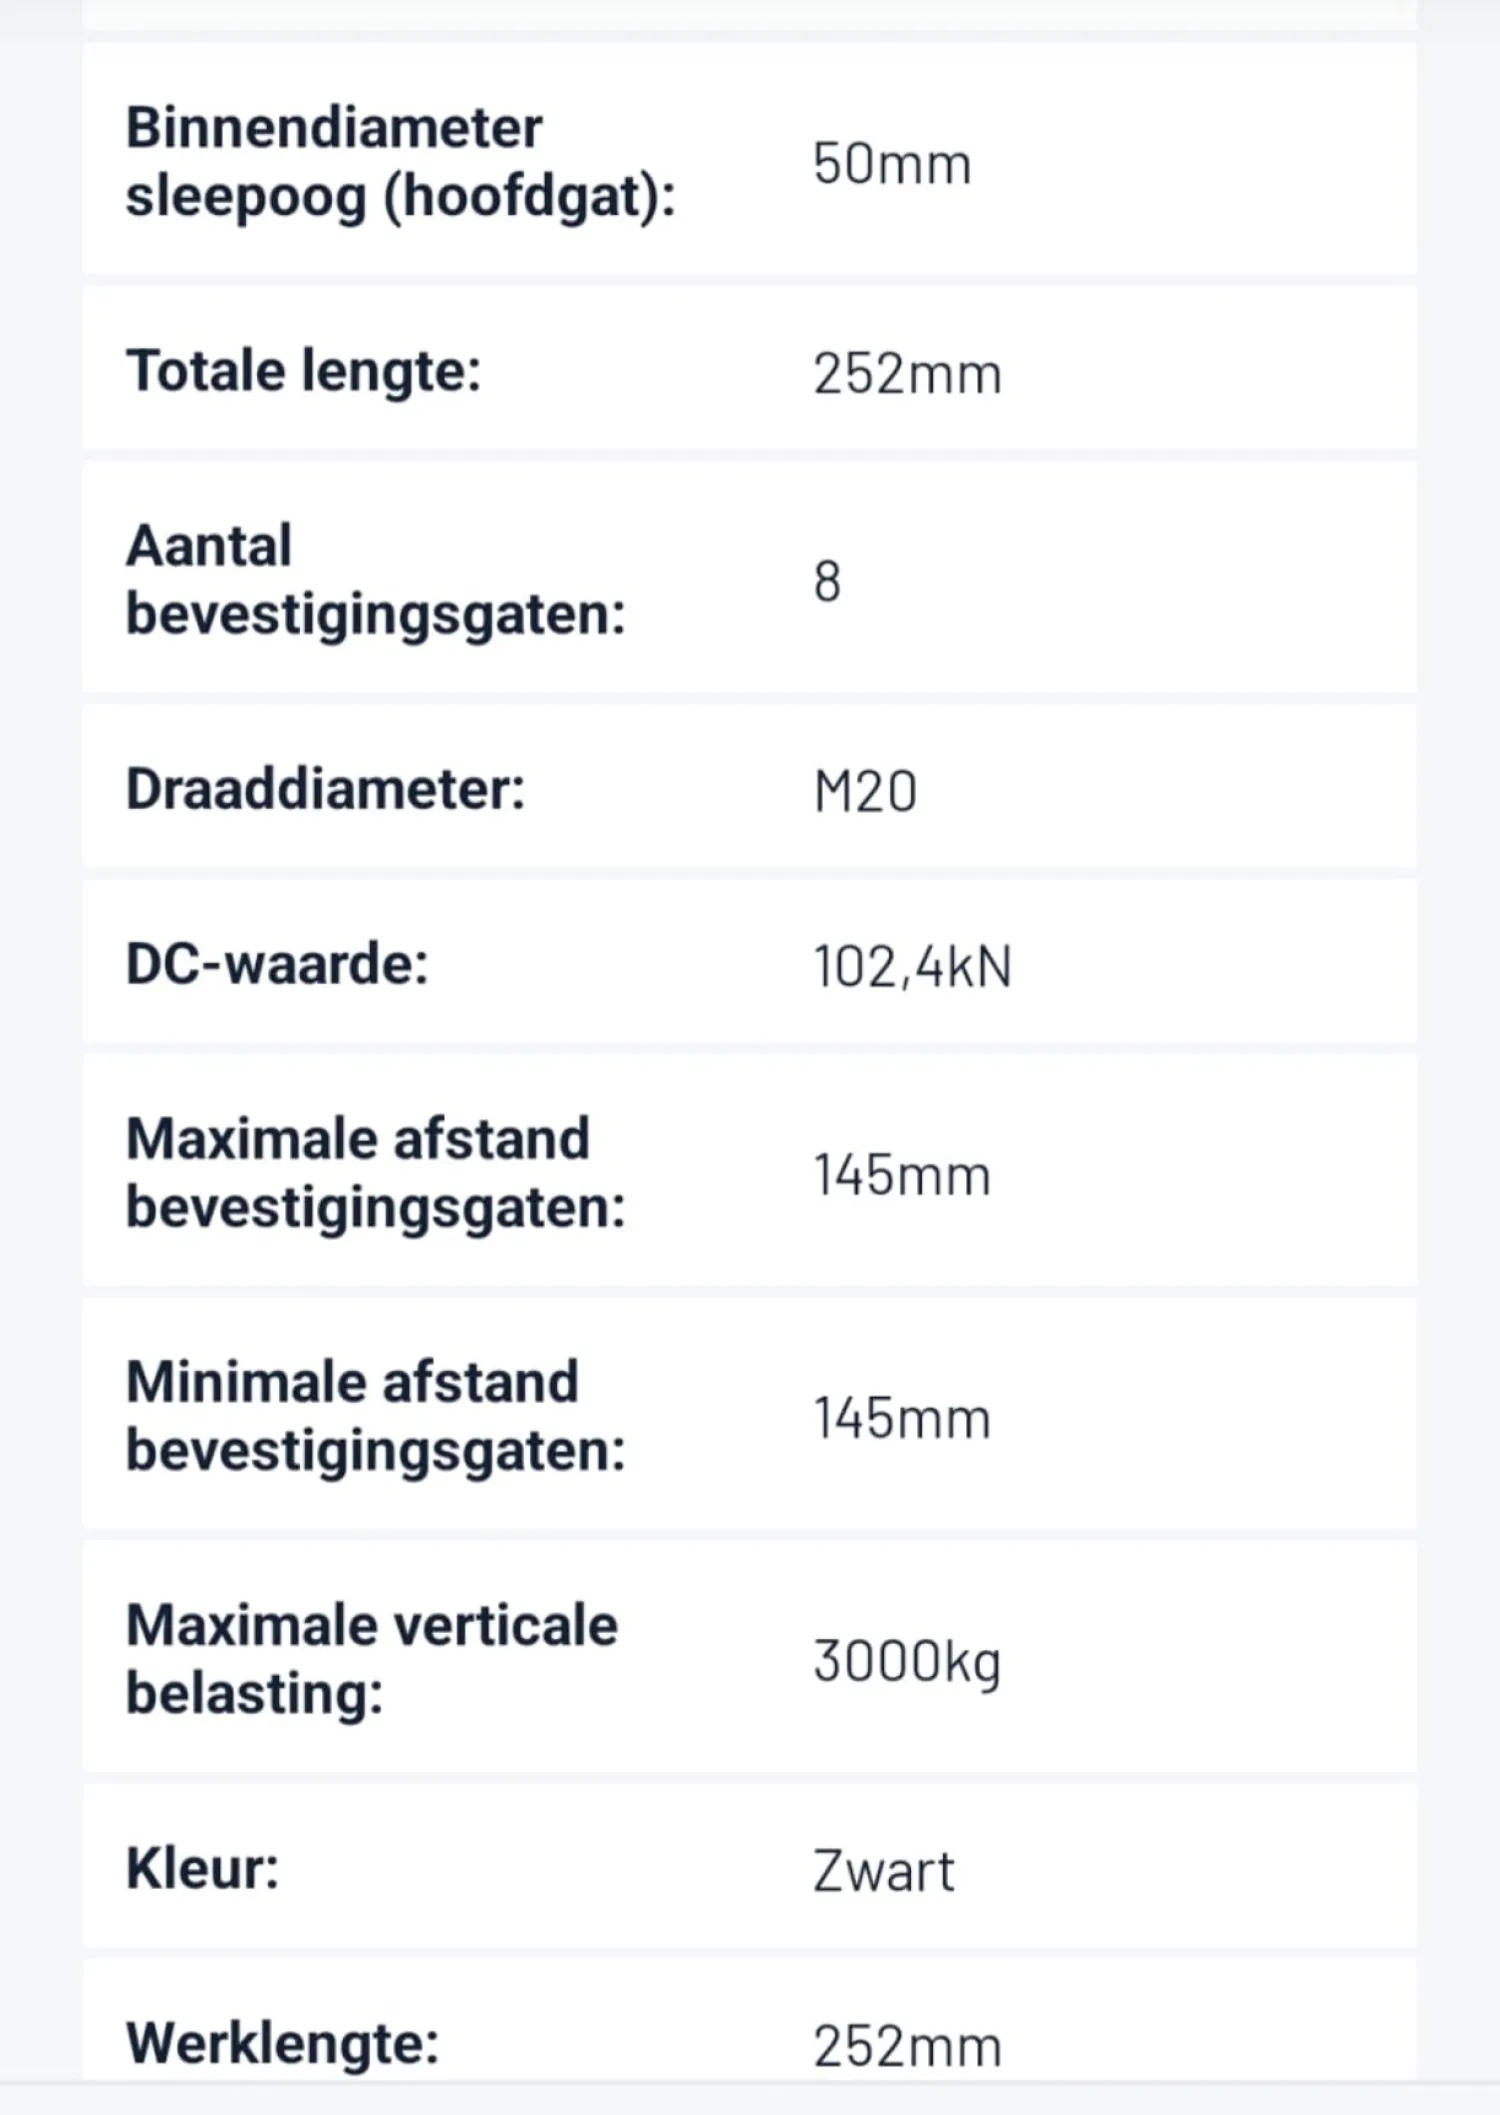Image resolution: width=1500 pixels, height=2115 pixels.
Task: Click the "Werklengte" label
Action: (x=282, y=2043)
